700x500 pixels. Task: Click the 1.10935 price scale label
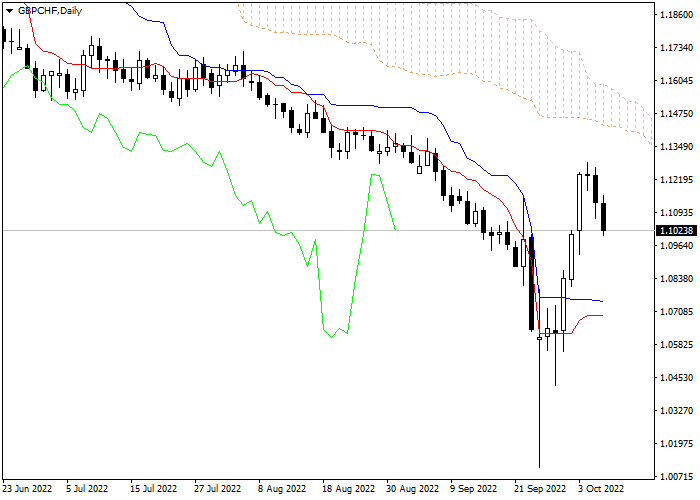coord(677,212)
